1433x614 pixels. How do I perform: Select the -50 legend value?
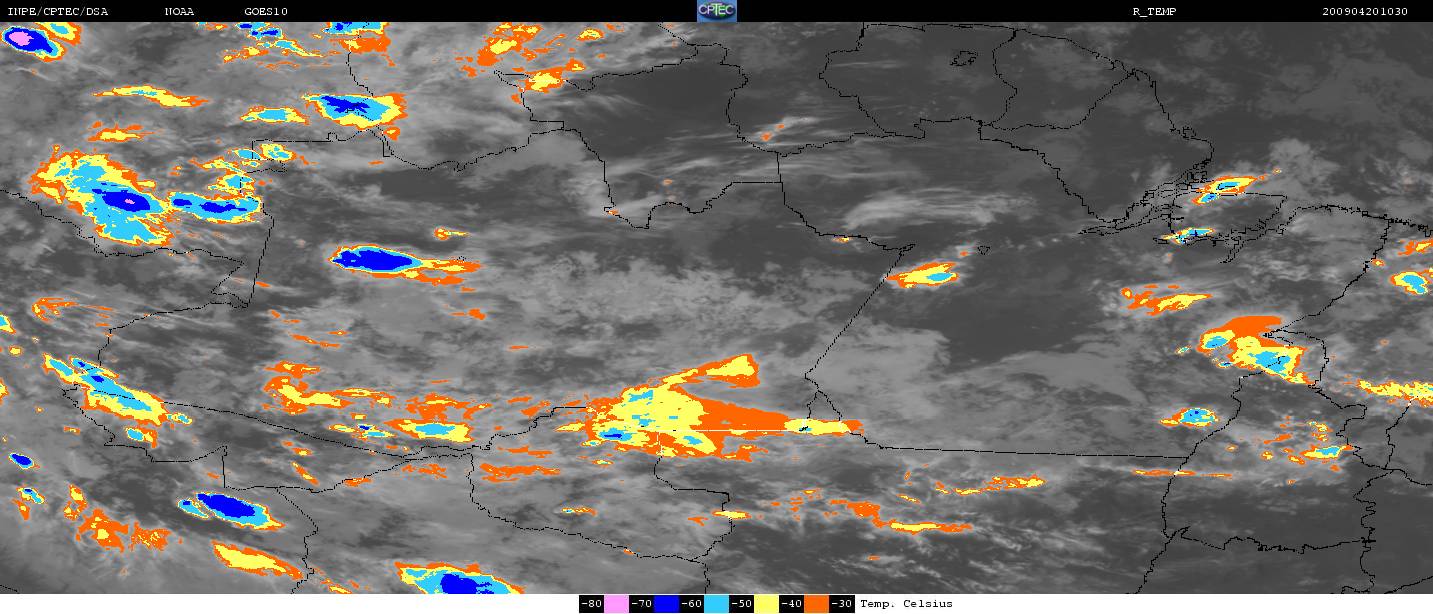click(x=742, y=604)
